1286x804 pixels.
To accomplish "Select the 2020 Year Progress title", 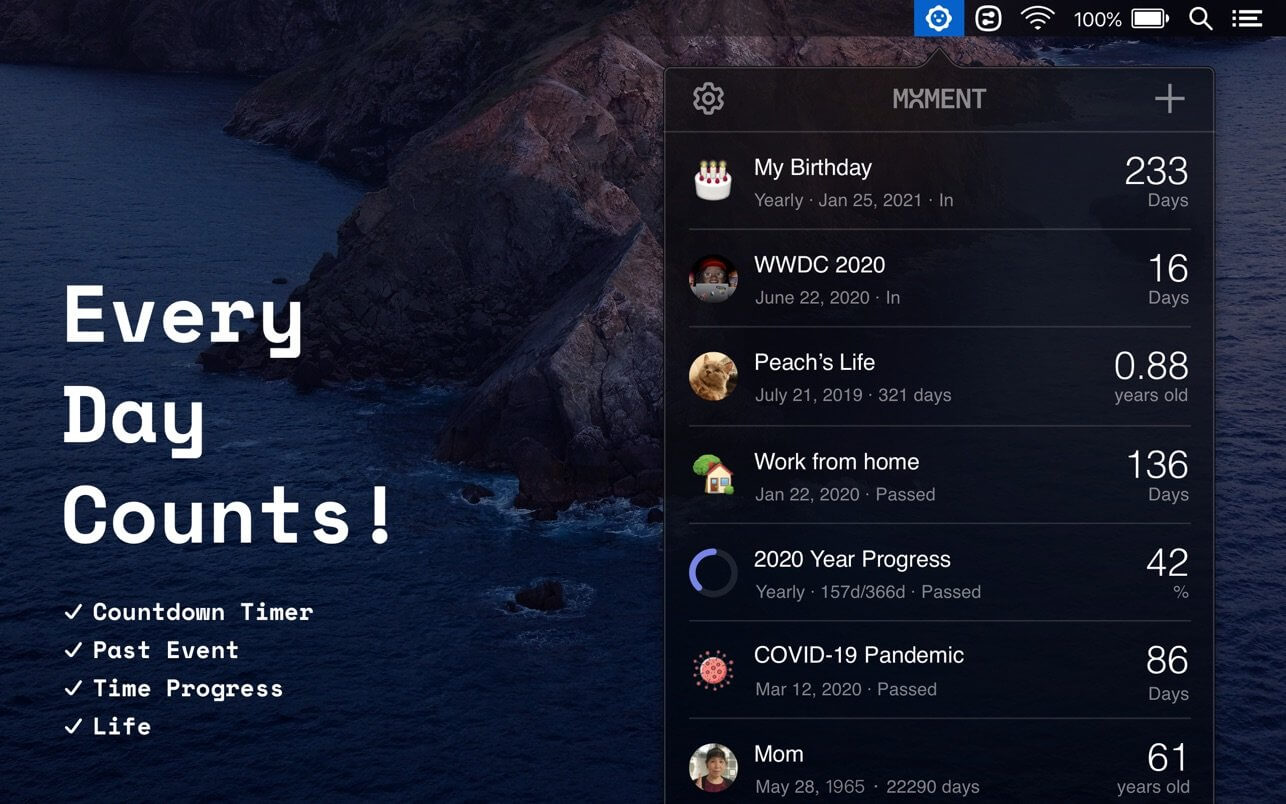I will point(852,559).
